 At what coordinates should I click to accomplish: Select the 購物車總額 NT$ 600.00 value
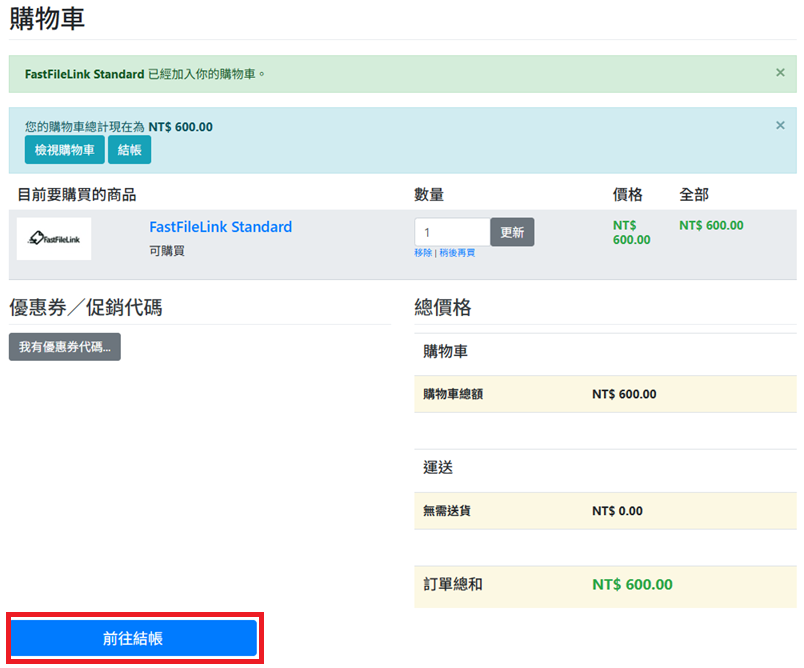tap(624, 394)
